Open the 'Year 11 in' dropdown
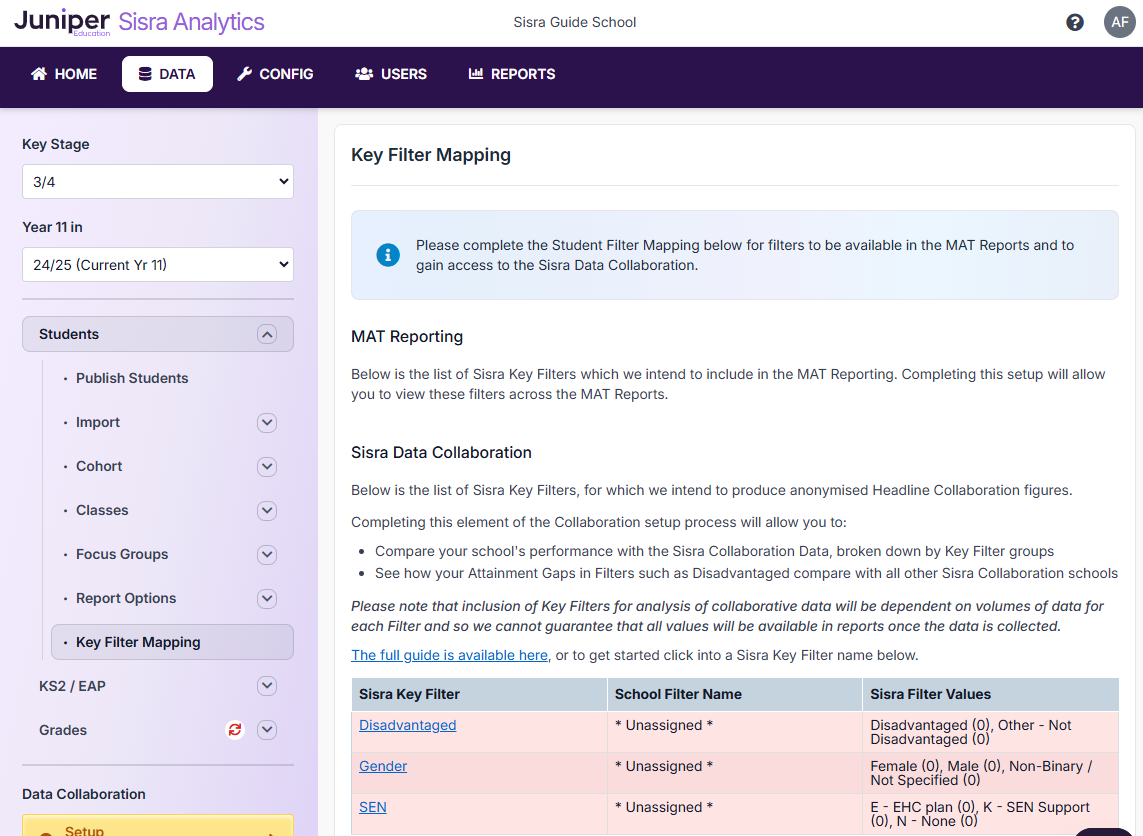The width and height of the screenshot is (1143, 836). pyautogui.click(x=157, y=264)
